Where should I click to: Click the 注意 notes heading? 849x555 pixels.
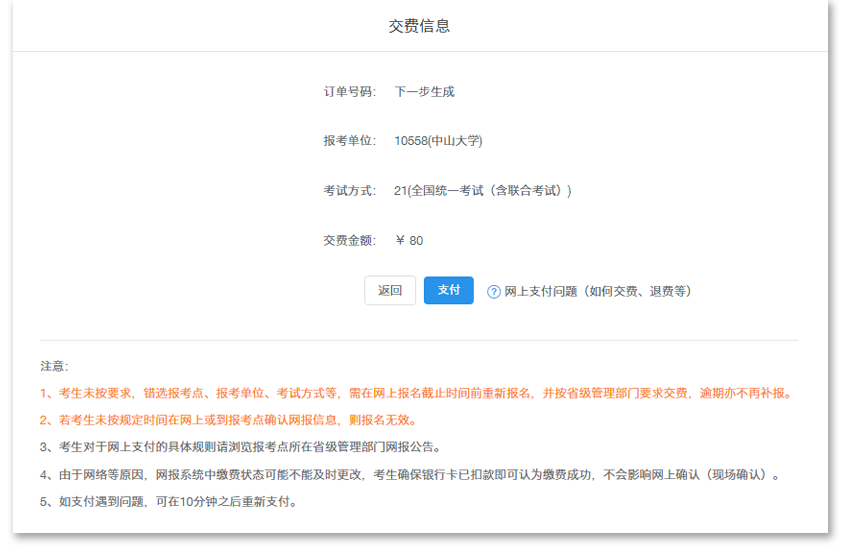click(54, 367)
